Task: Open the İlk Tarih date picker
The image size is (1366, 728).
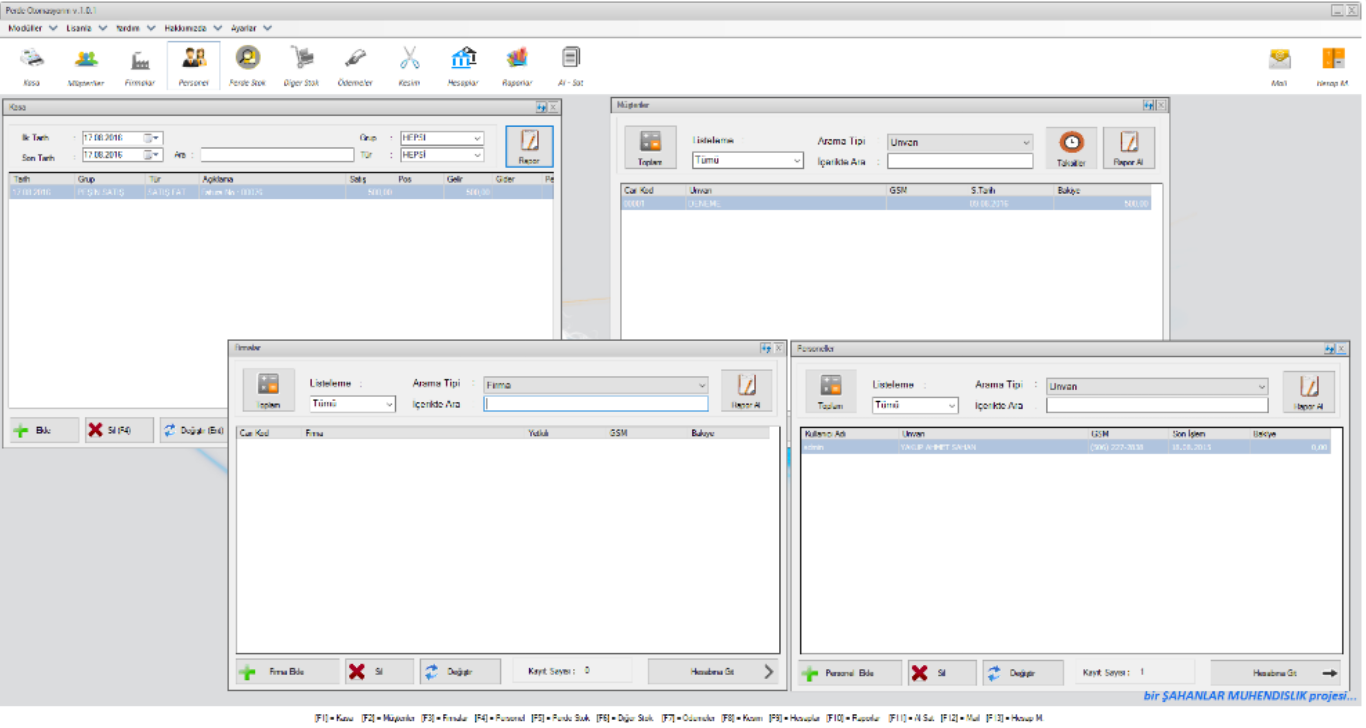Action: pyautogui.click(x=155, y=138)
